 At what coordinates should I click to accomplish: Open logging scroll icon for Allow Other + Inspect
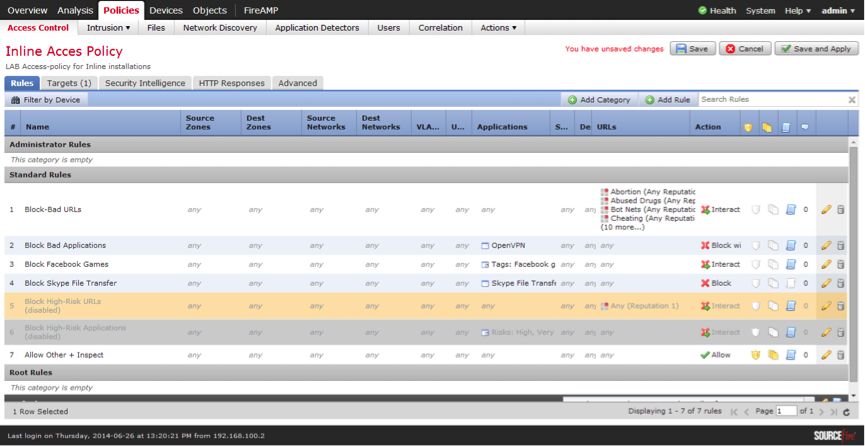point(791,355)
